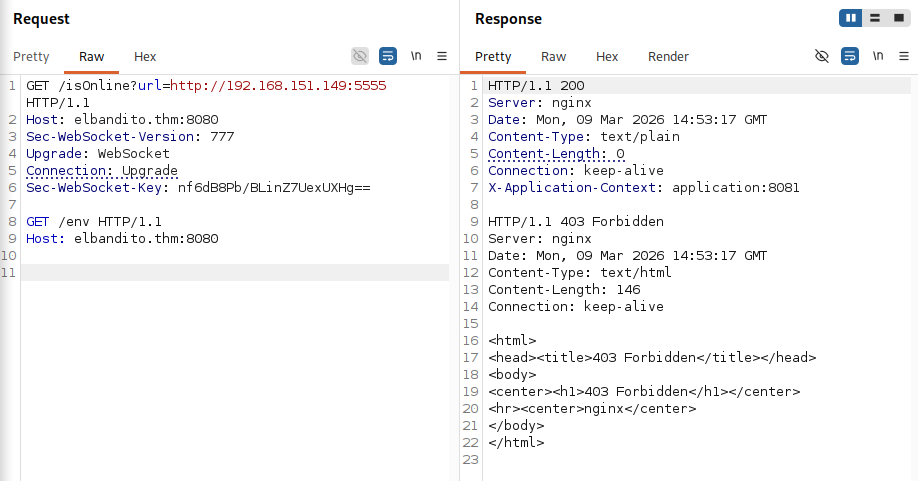Place cursor in empty request line 11
The width and height of the screenshot is (918, 481).
coord(235,272)
